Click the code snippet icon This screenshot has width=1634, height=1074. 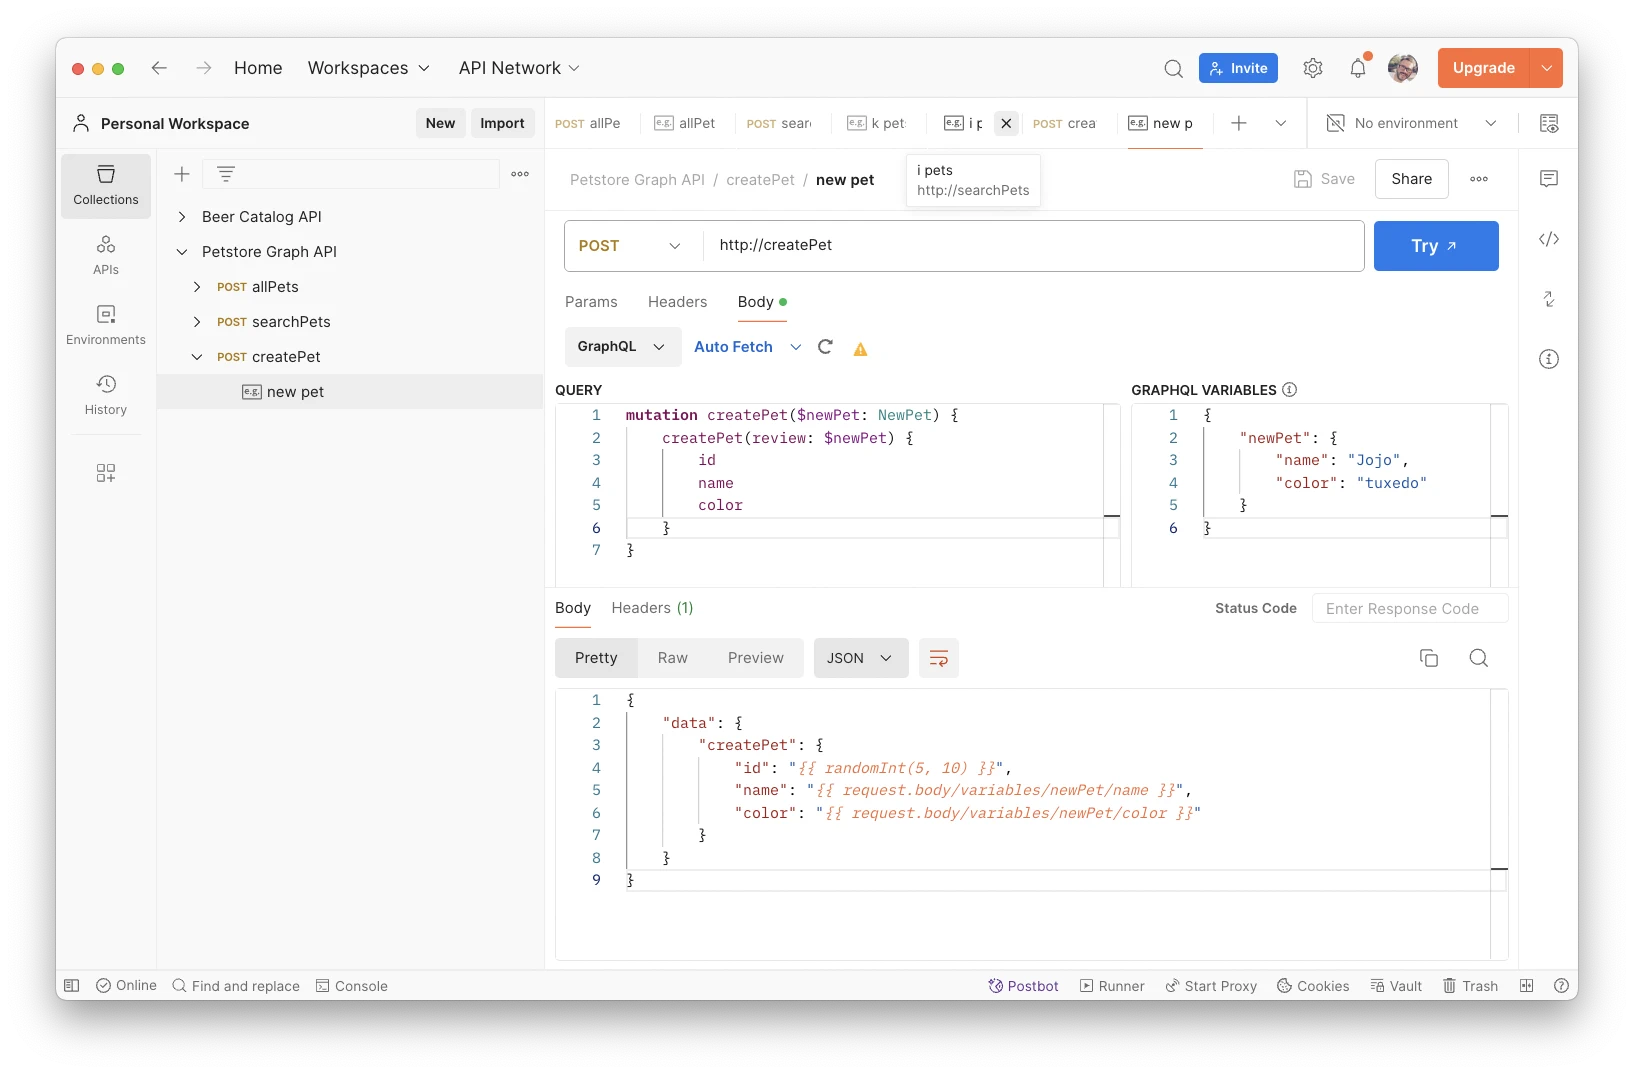1548,239
